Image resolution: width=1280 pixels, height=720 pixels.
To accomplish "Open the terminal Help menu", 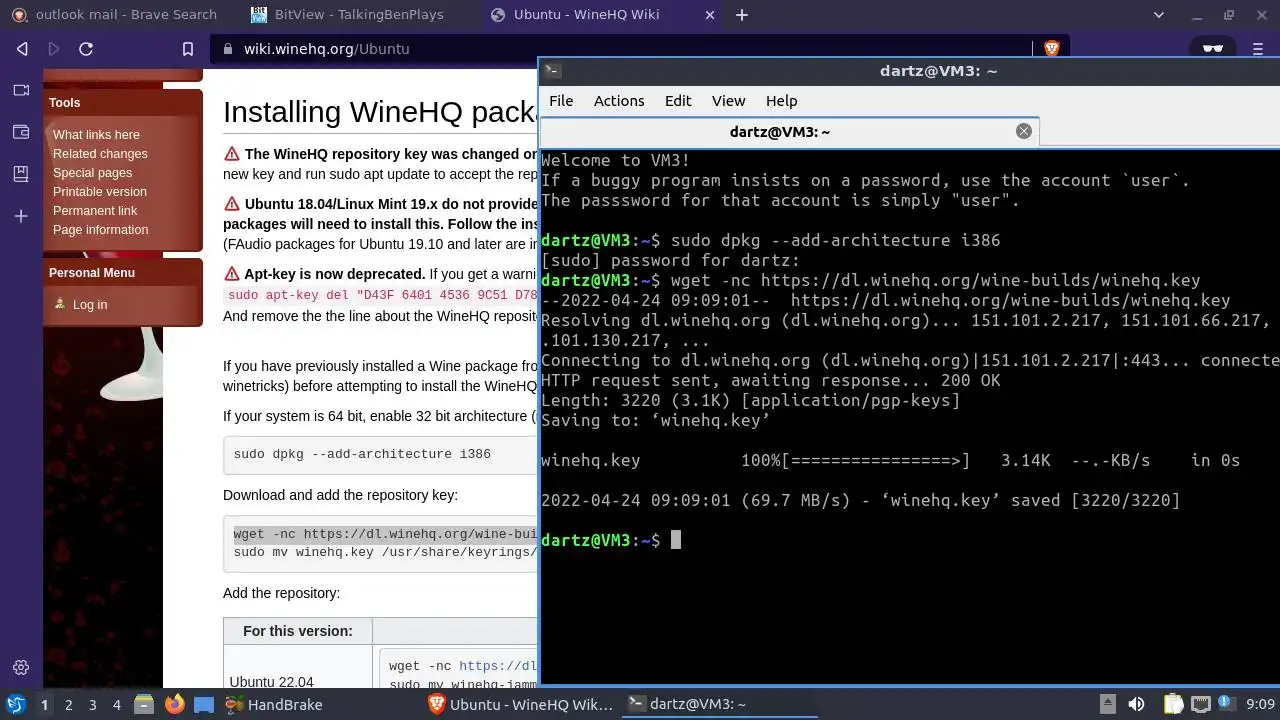I will (781, 101).
